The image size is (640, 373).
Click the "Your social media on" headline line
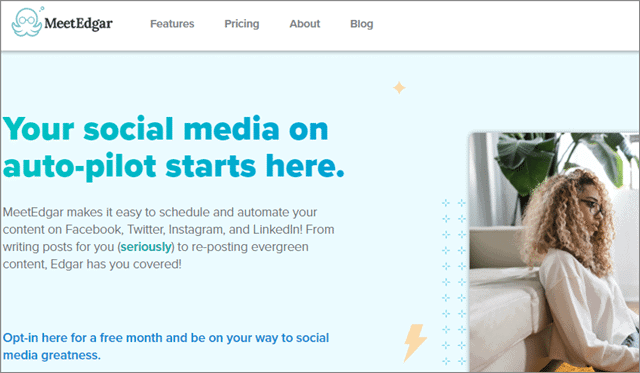[165, 129]
